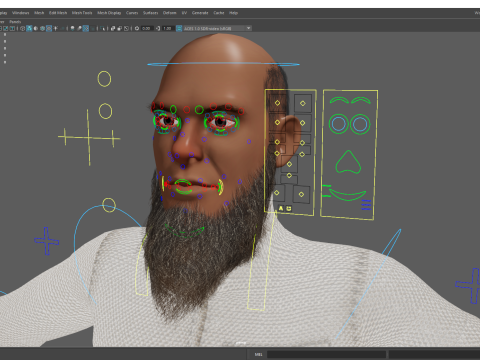Open the Edit Mesh menu
The width and height of the screenshot is (480, 360).
(x=58, y=13)
